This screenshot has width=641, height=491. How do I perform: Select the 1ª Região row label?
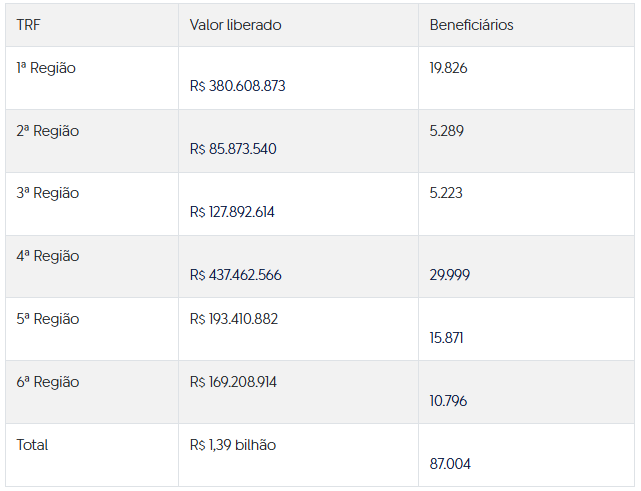[x=46, y=68]
